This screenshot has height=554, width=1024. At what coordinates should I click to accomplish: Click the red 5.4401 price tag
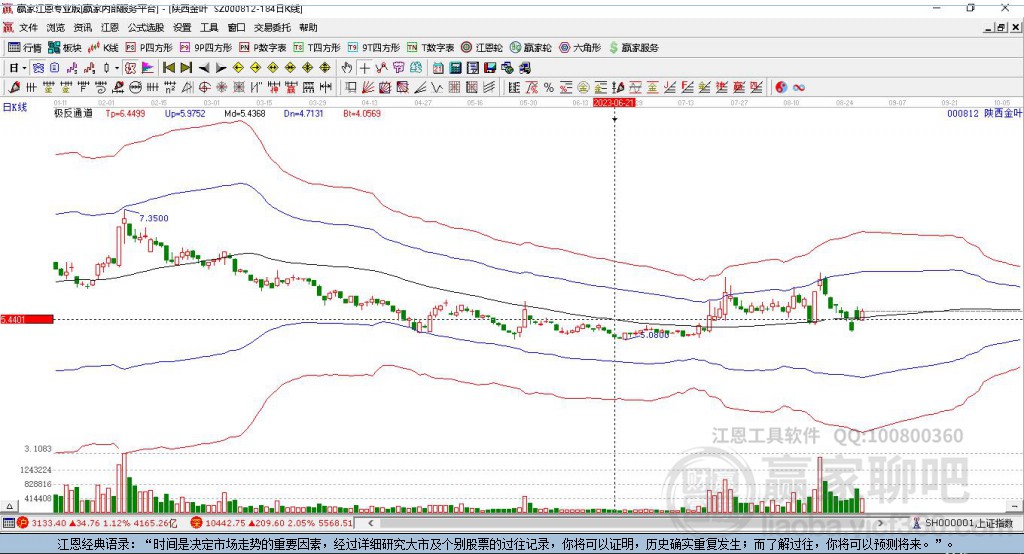point(27,319)
